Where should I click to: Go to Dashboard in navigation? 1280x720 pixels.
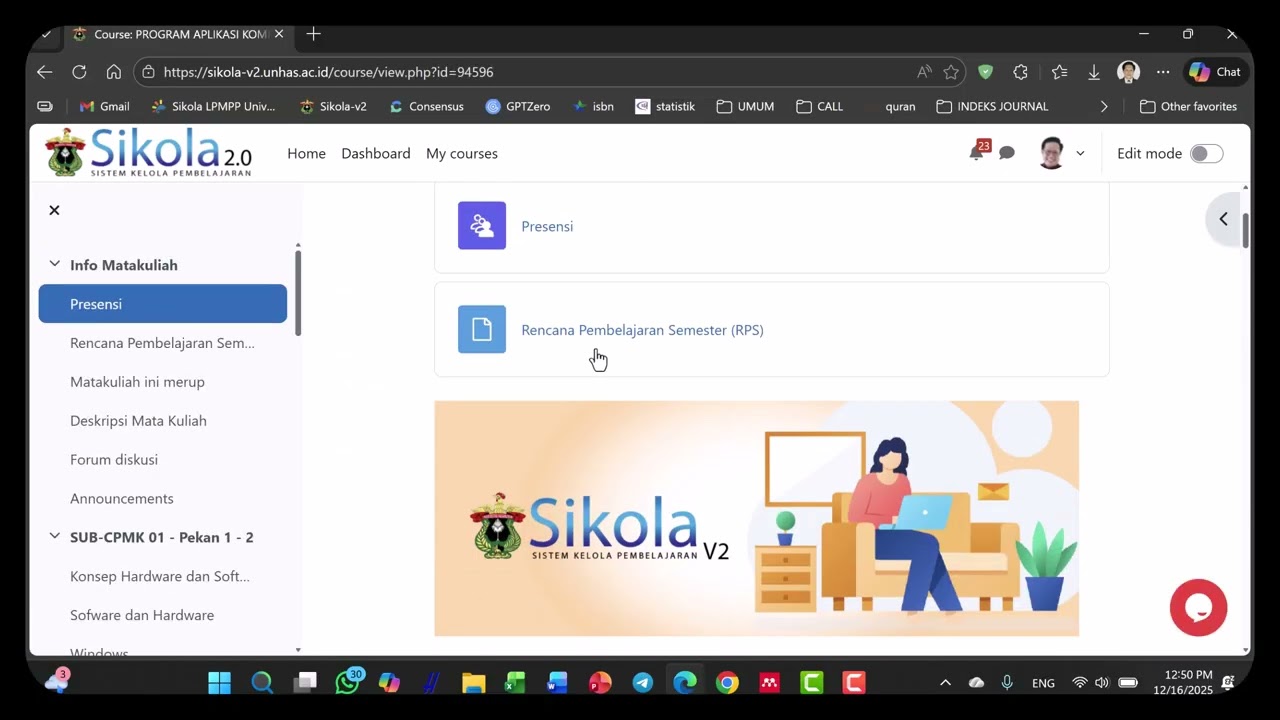click(x=376, y=153)
